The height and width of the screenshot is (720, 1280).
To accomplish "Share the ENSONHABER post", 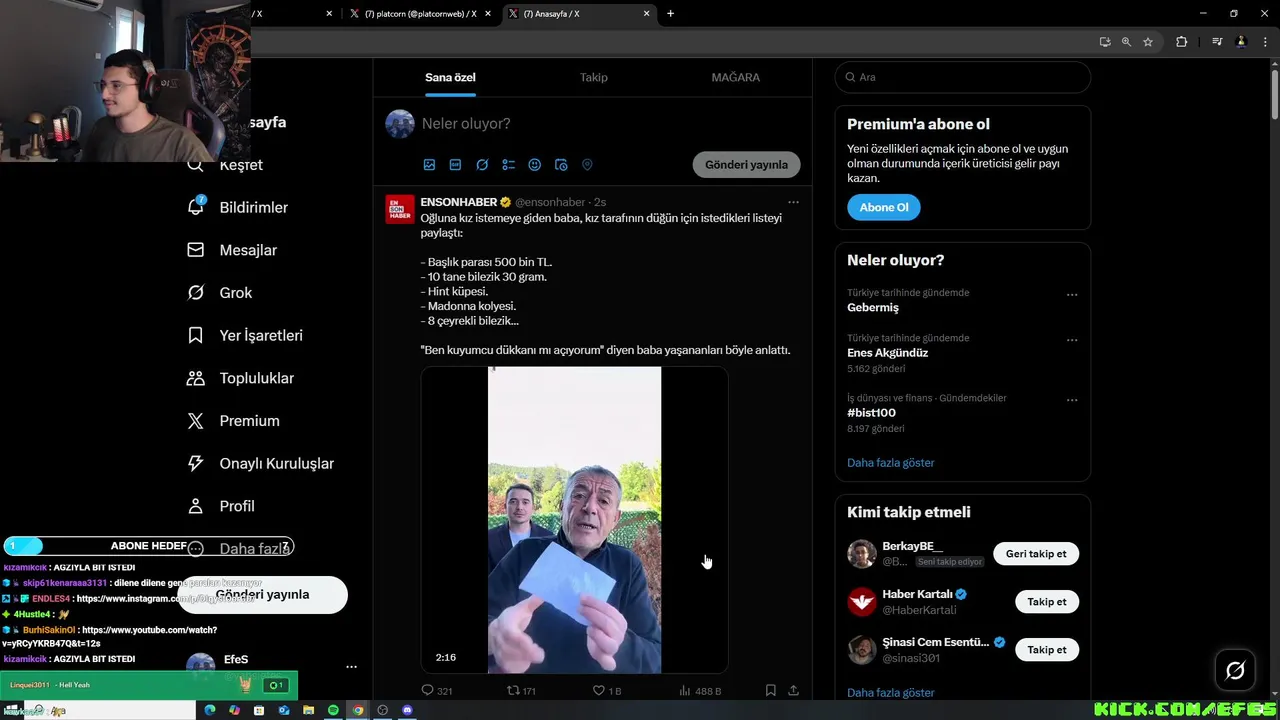I will (793, 690).
